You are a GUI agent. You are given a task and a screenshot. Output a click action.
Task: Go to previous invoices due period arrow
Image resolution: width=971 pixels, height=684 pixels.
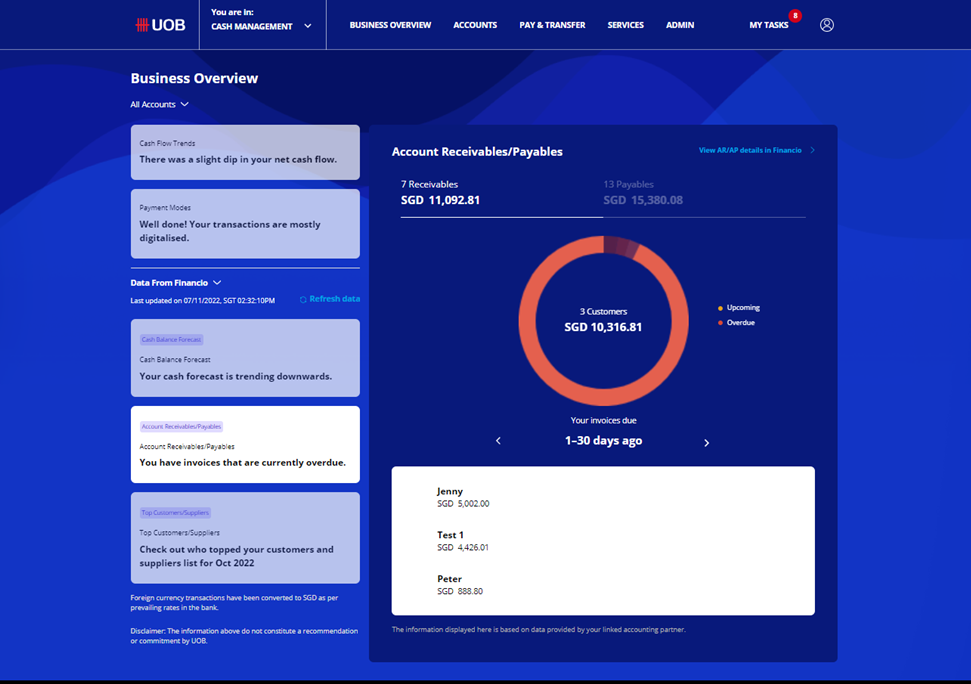point(499,441)
